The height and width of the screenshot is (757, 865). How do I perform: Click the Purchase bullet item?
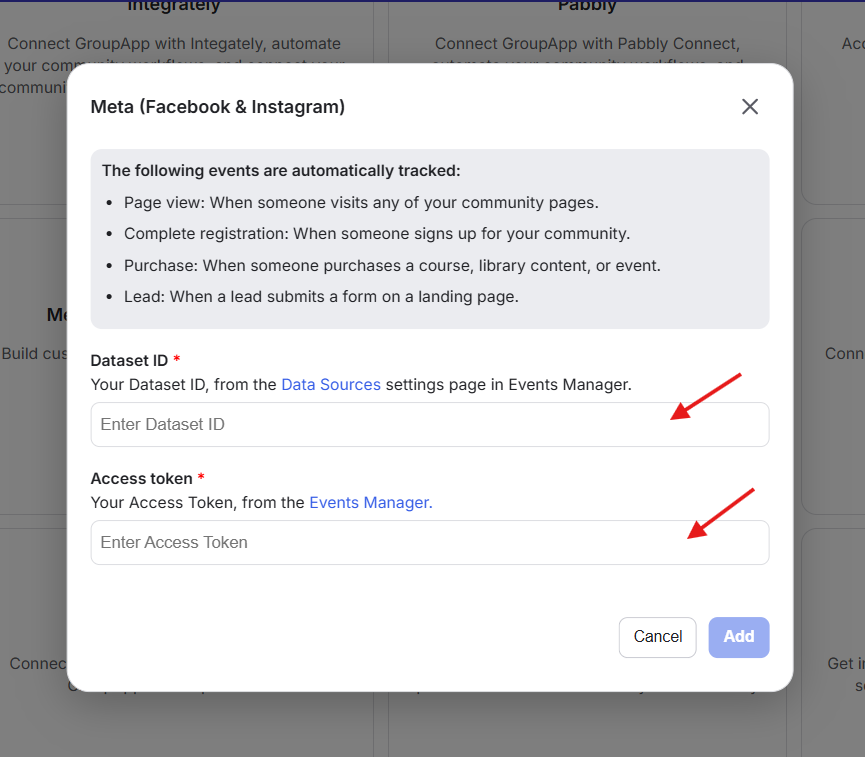pyautogui.click(x=392, y=265)
